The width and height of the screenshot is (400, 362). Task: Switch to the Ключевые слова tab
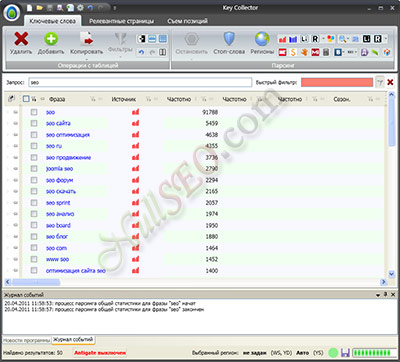pos(52,21)
